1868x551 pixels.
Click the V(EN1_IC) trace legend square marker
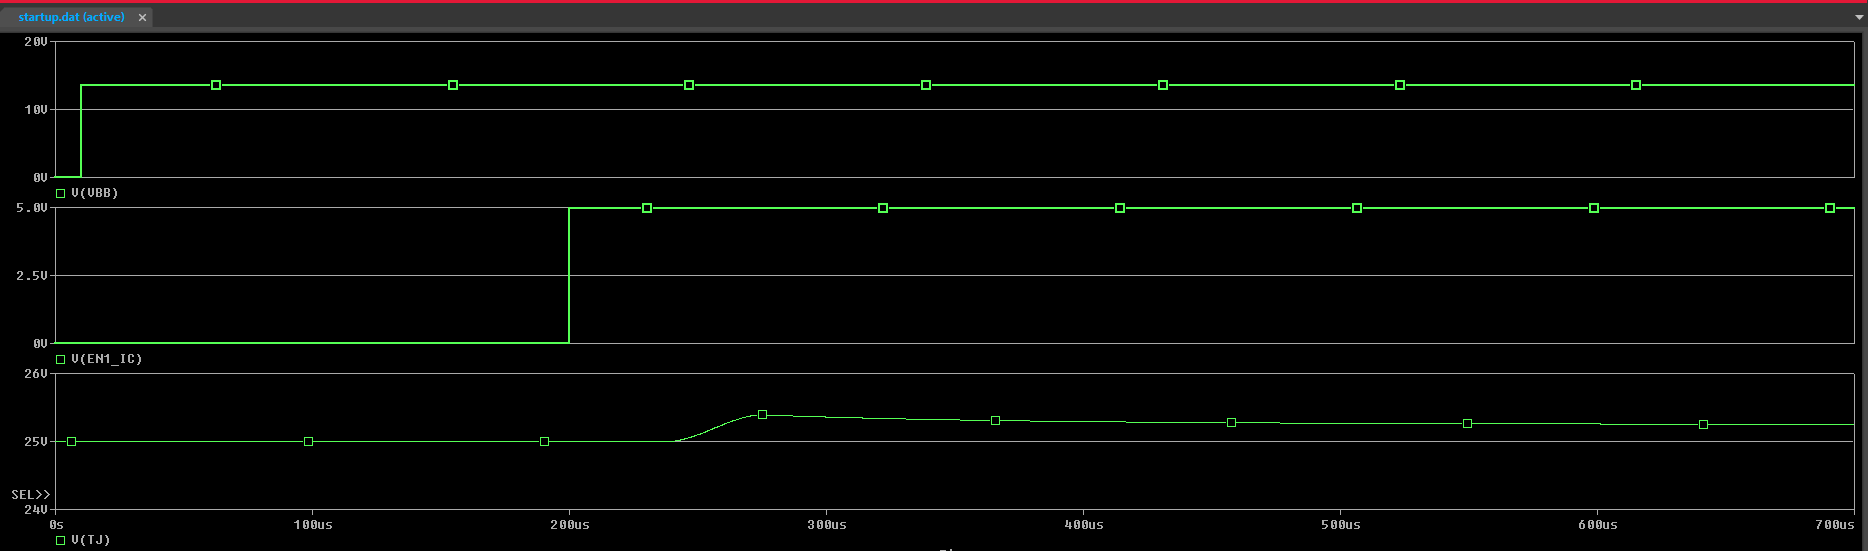(x=61, y=359)
